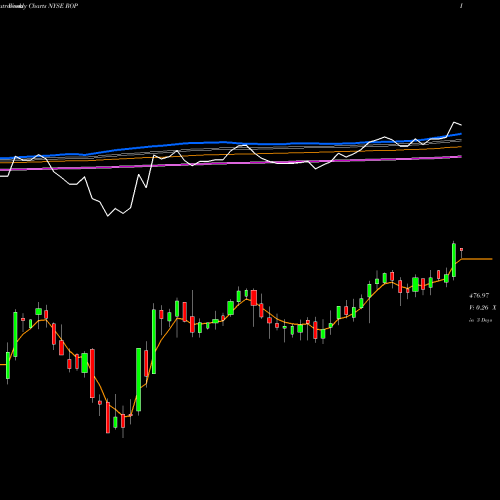
Task: Click the text 'in 3 Days'
Action: point(480,320)
